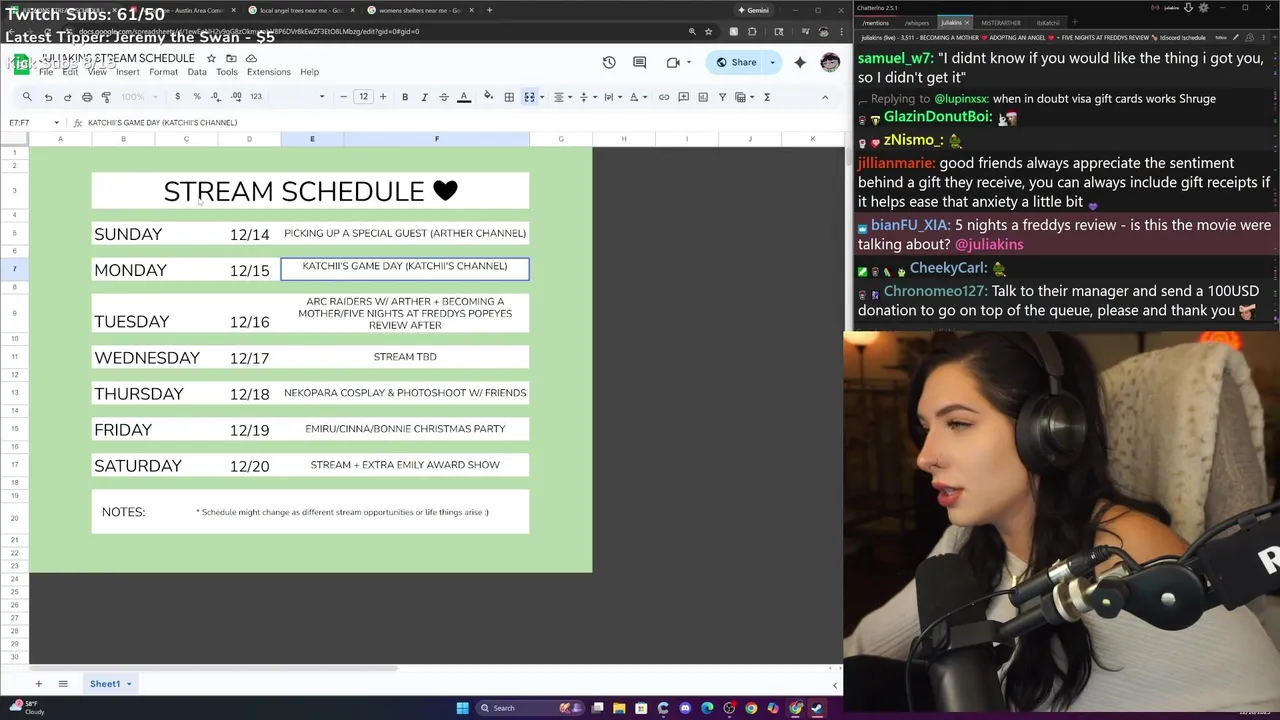This screenshot has width=1280, height=720.
Task: Expand the merge cells options arrow
Action: click(x=541, y=97)
